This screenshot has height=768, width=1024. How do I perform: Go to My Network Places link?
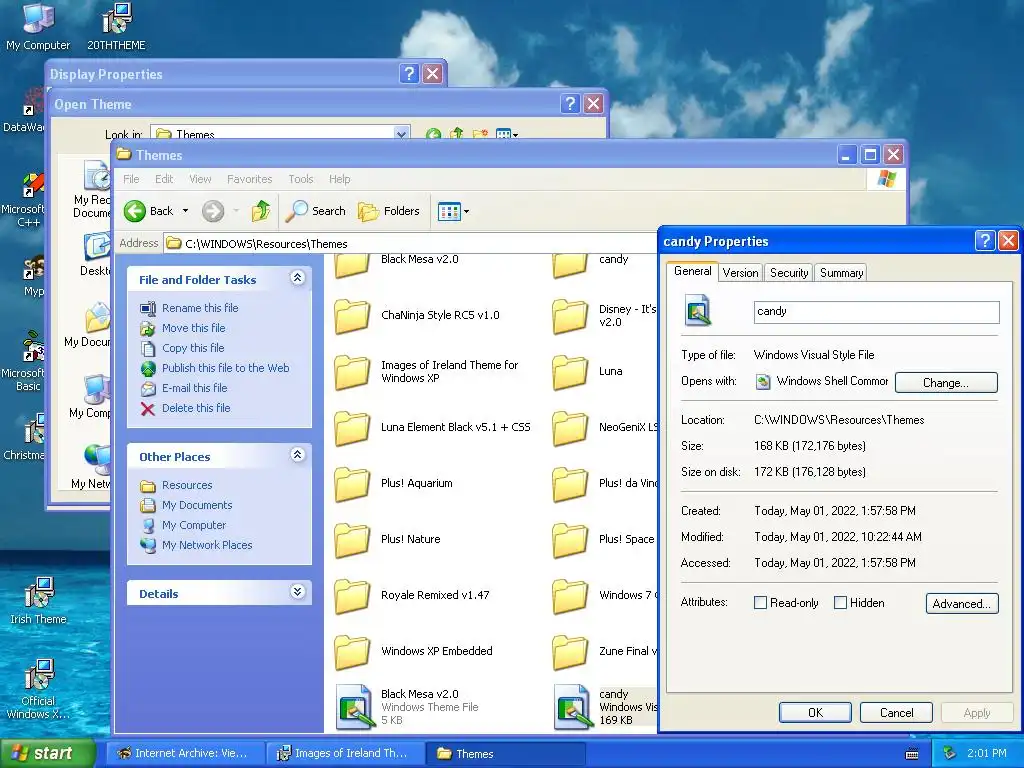click(x=206, y=545)
